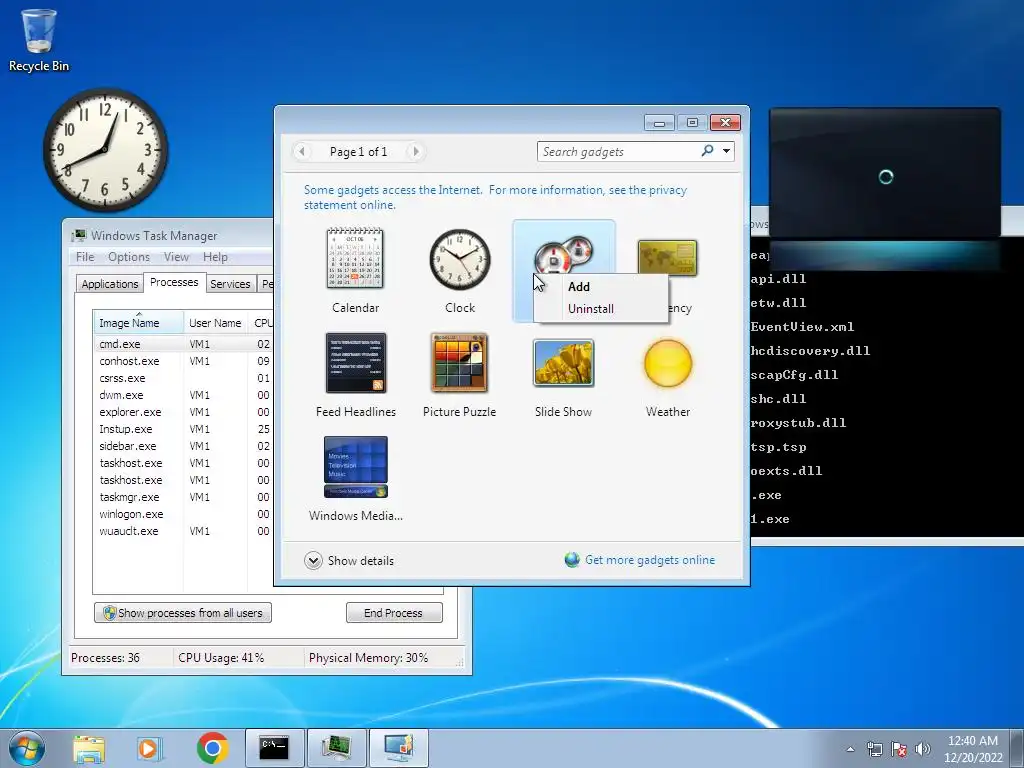Select the Currency gadget icon
Viewport: 1024px width, 768px height.
point(667,258)
